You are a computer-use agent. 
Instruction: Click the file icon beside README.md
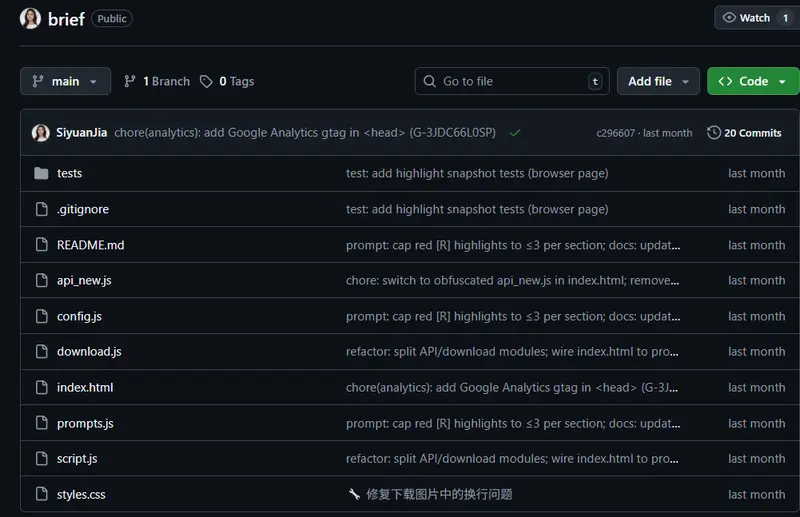[41, 245]
